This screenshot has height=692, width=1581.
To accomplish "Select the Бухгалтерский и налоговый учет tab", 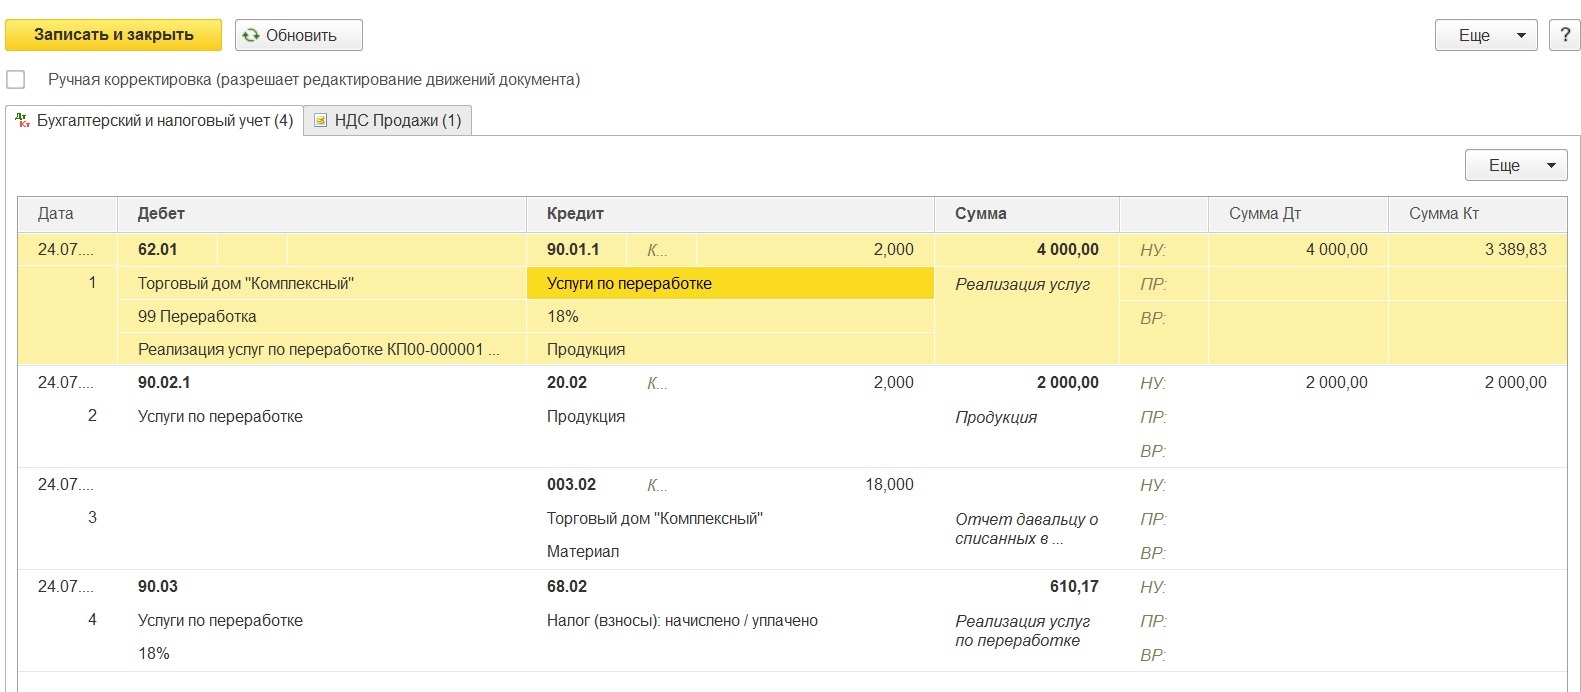I will pyautogui.click(x=164, y=120).
